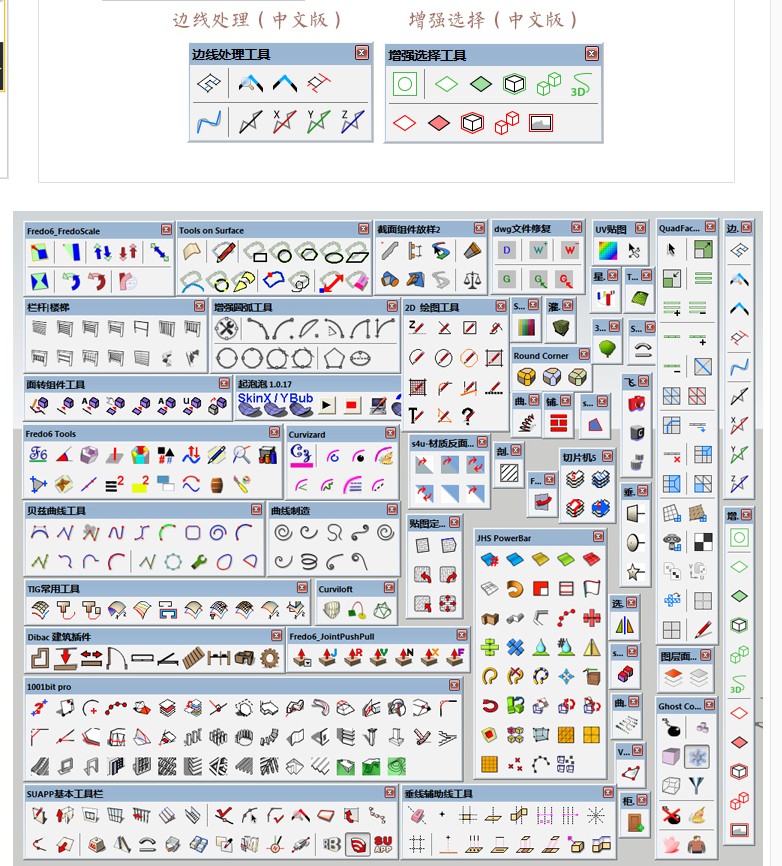Image resolution: width=782 pixels, height=866 pixels.
Task: Click the red SU APP icon in SUAPP基本工具栏
Action: (x=383, y=844)
